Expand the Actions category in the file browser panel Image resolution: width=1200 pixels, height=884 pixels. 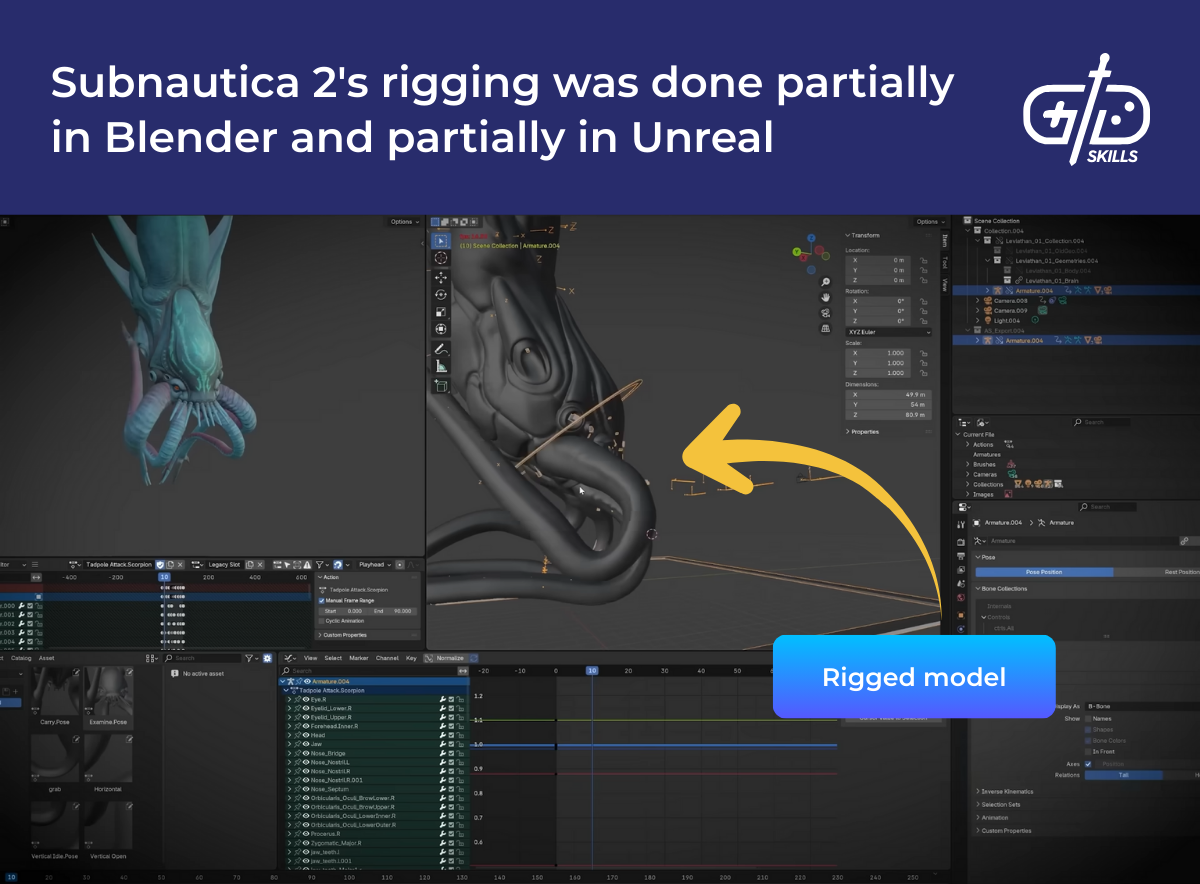coord(968,444)
